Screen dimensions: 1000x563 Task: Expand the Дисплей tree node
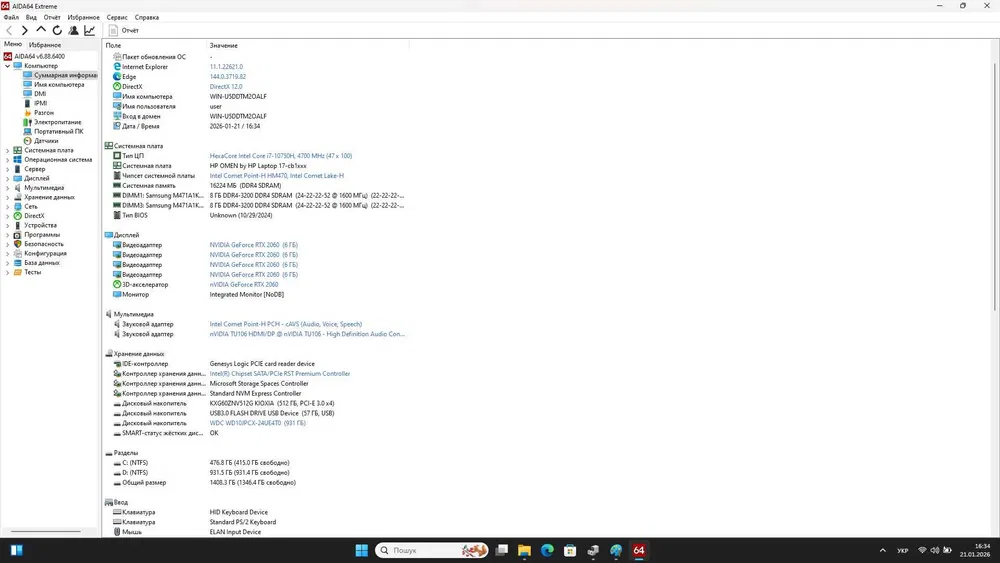(8, 179)
